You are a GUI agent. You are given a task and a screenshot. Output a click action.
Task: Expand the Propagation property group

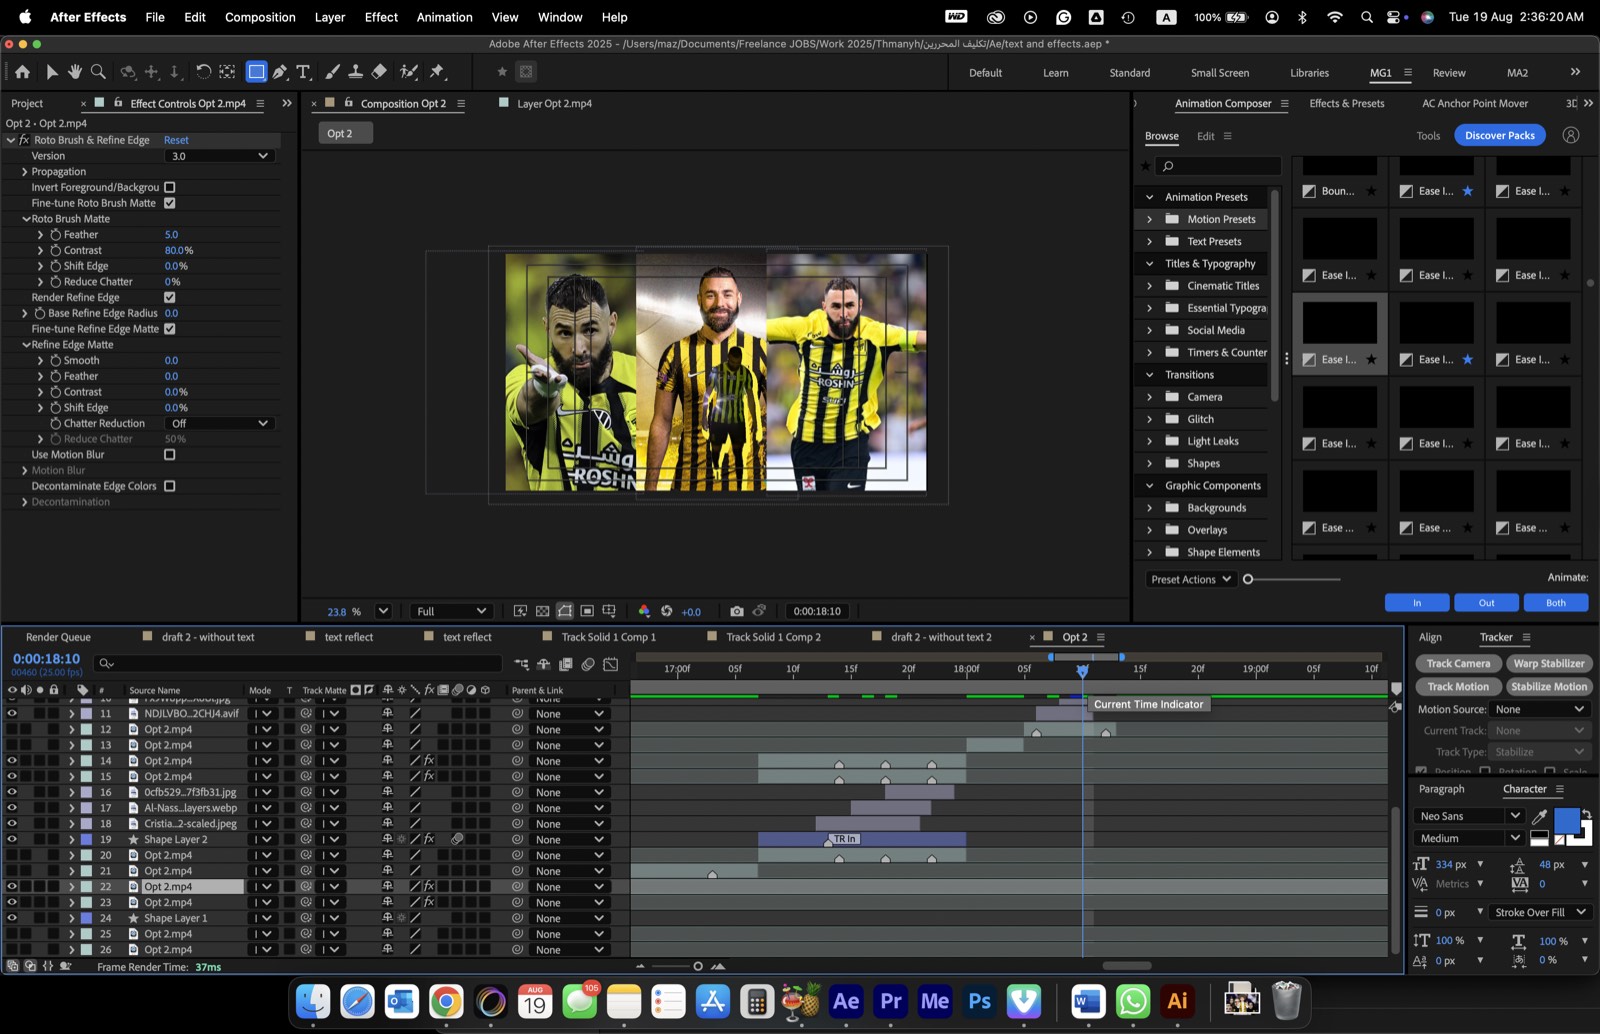tap(24, 172)
